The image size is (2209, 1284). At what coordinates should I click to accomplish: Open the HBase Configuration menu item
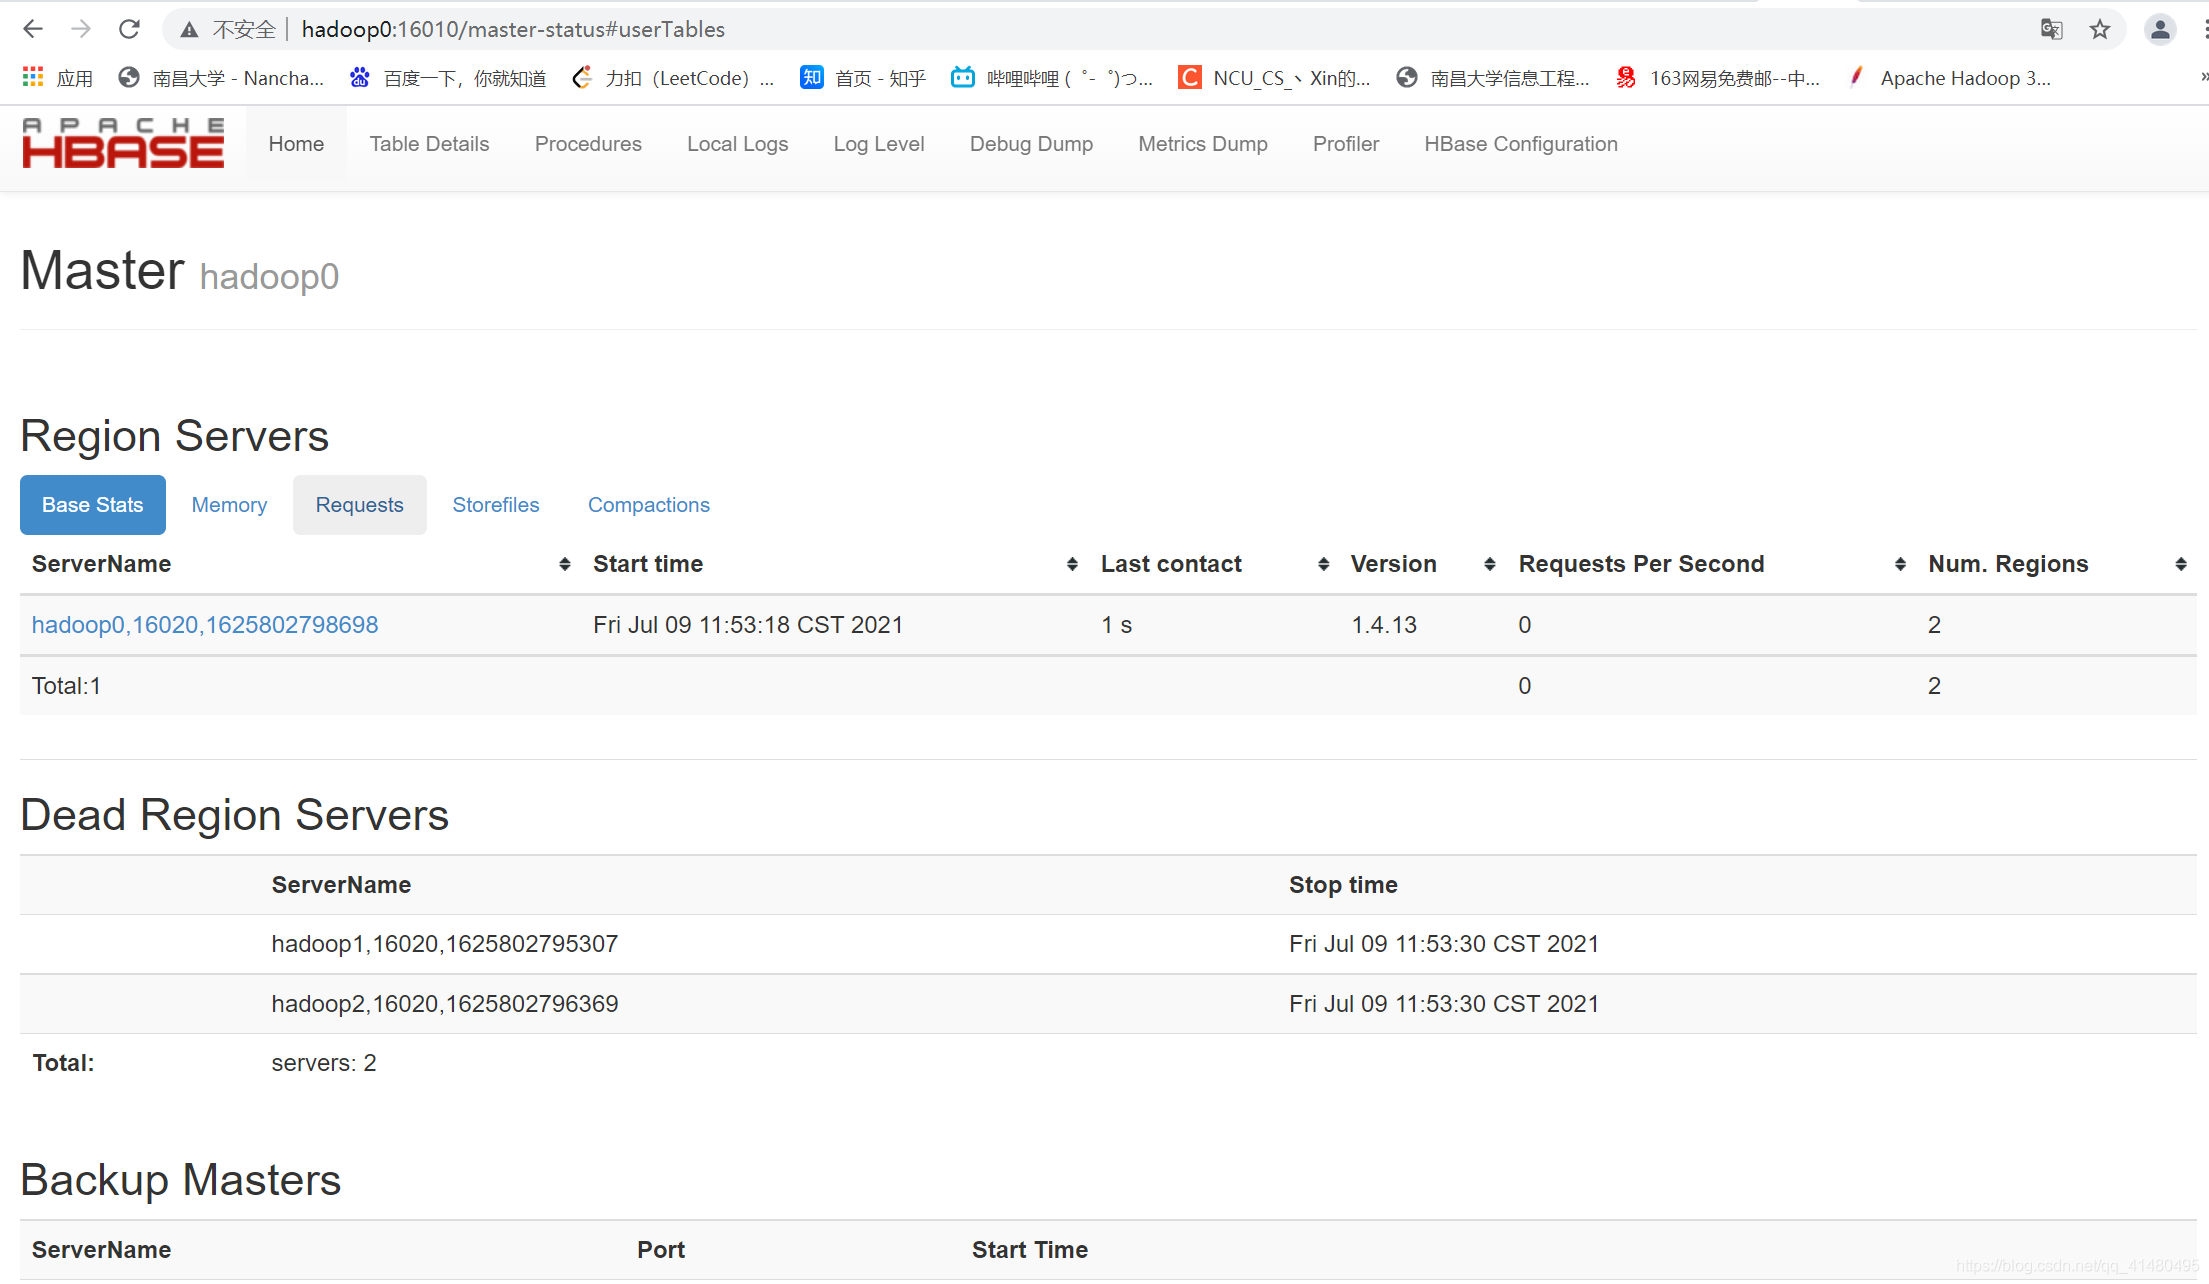tap(1520, 144)
